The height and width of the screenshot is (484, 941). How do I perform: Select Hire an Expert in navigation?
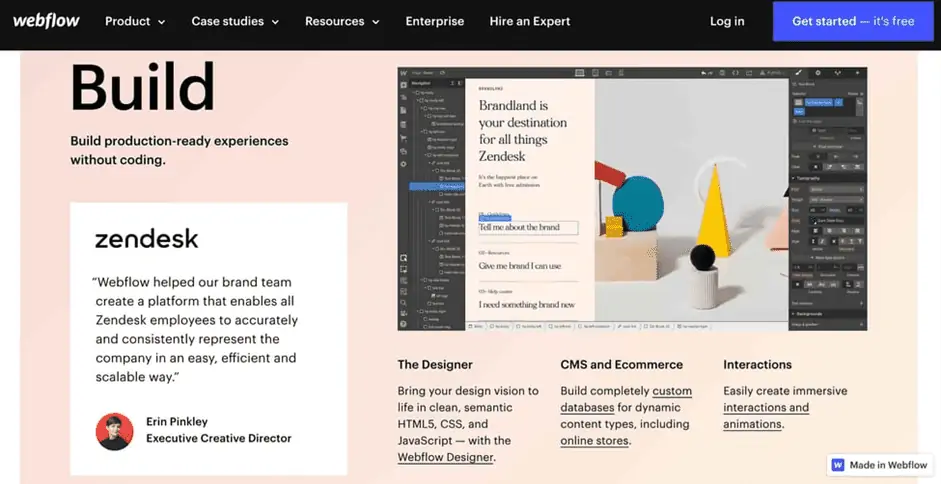pos(530,21)
